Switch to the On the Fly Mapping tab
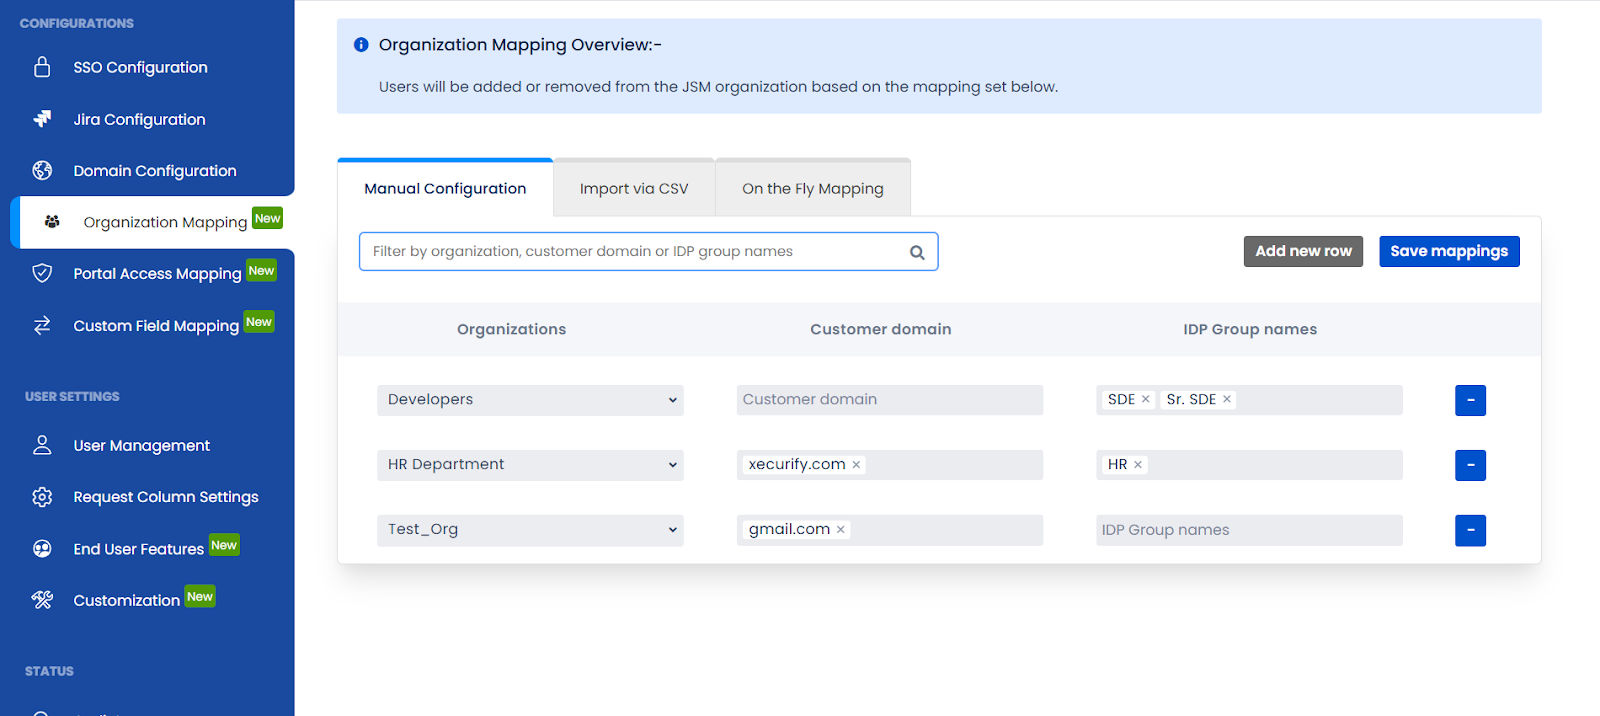Image resolution: width=1600 pixels, height=716 pixels. 813,188
